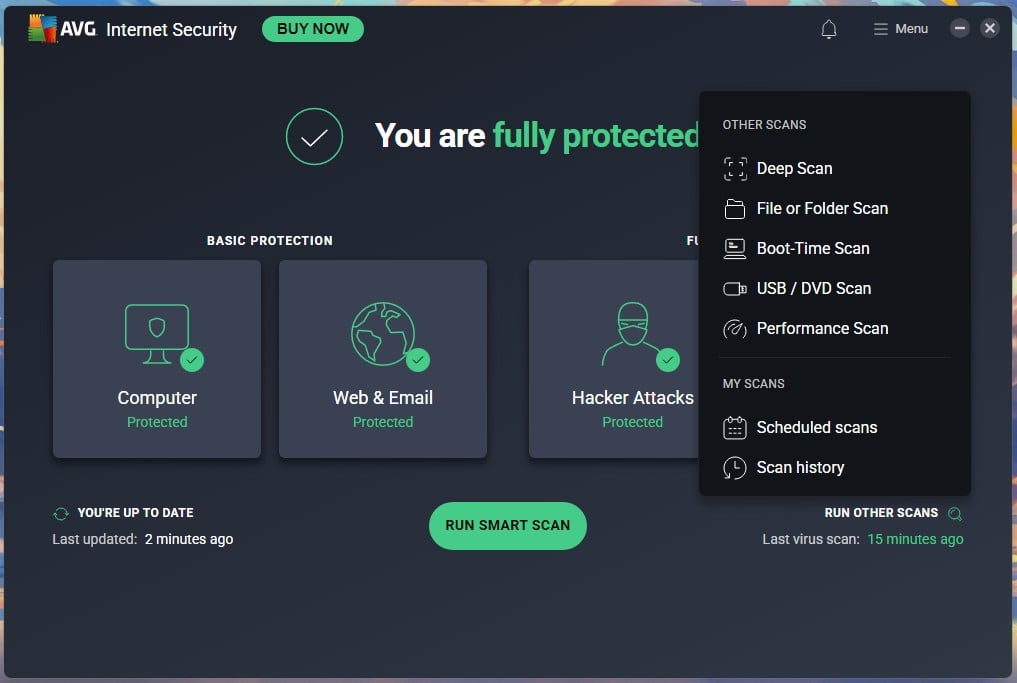This screenshot has height=683, width=1017.
Task: Click the Hacker Attacks masked figure icon
Action: coord(632,333)
